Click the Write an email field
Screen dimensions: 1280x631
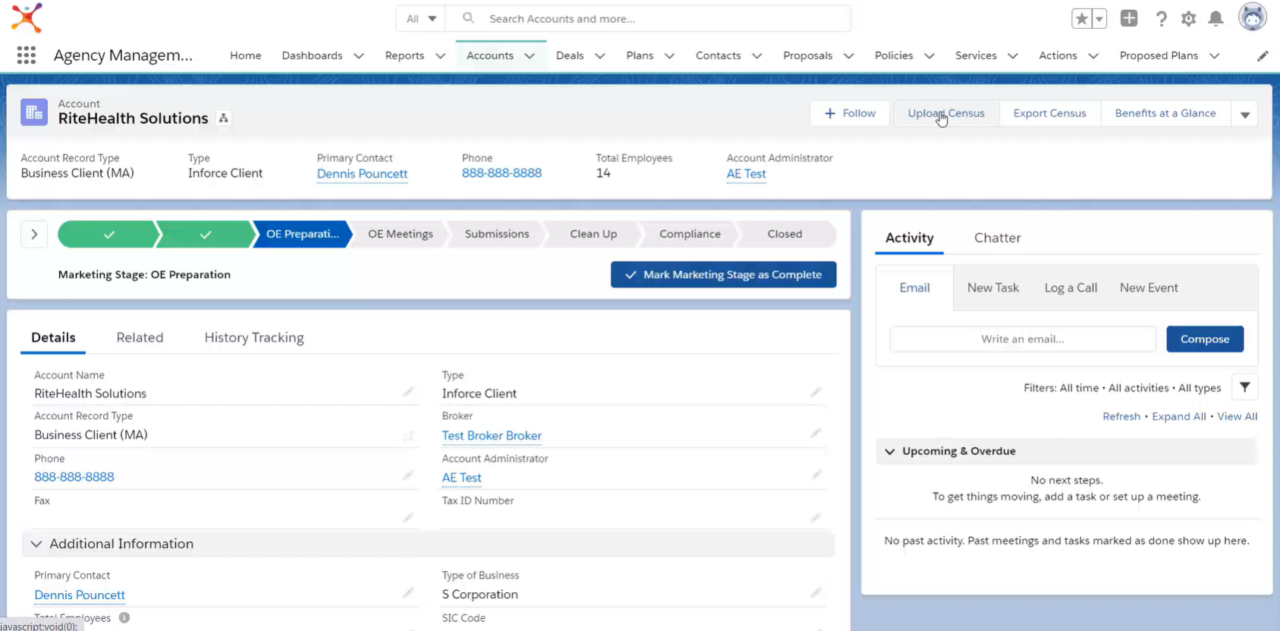coord(1022,338)
